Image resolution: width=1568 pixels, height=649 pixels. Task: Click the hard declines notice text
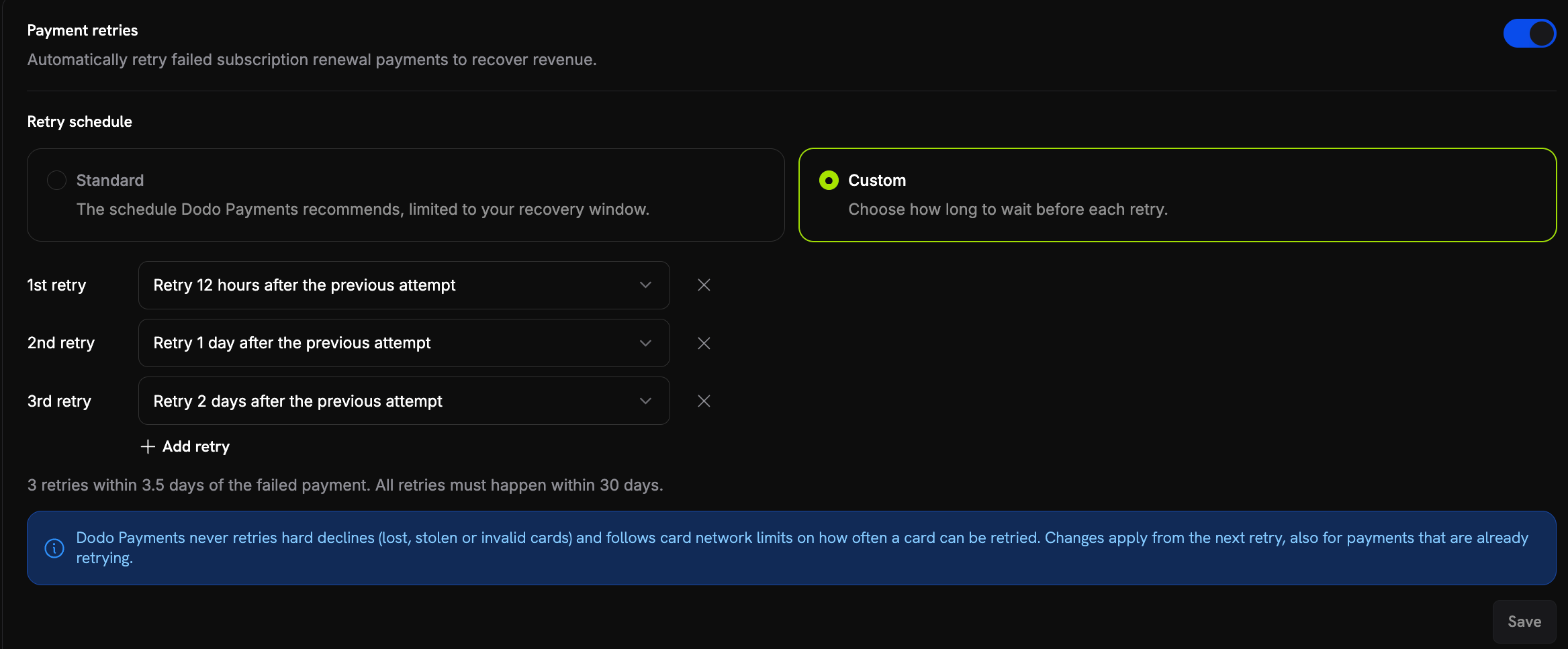(x=802, y=548)
